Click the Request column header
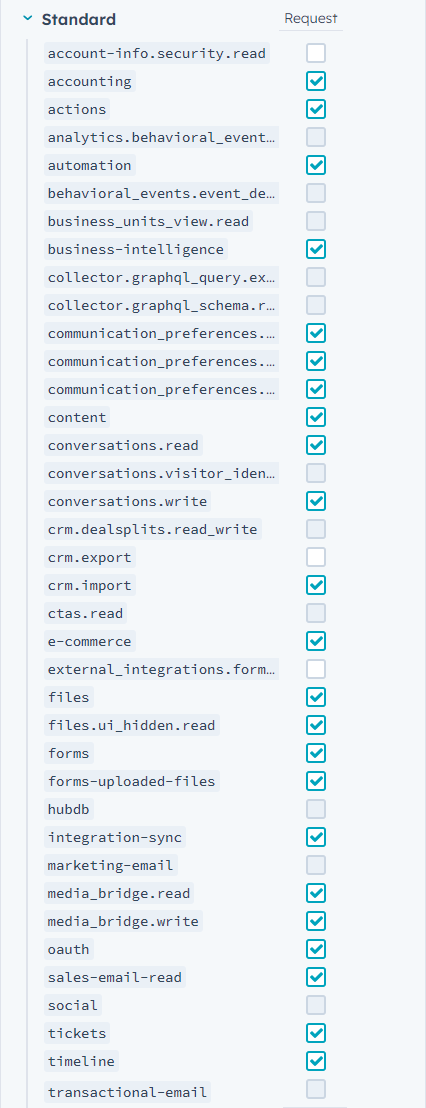This screenshot has width=426, height=1108. click(311, 18)
